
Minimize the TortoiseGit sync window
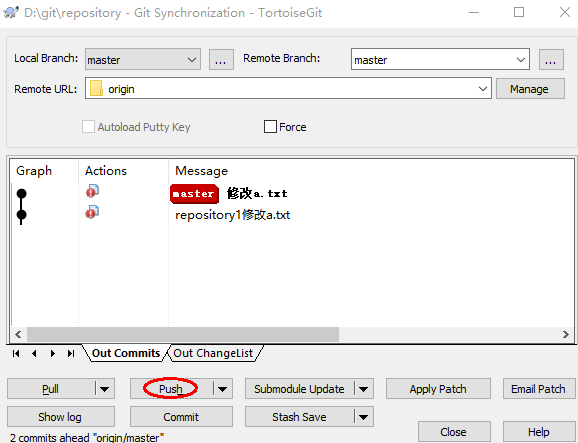474,12
